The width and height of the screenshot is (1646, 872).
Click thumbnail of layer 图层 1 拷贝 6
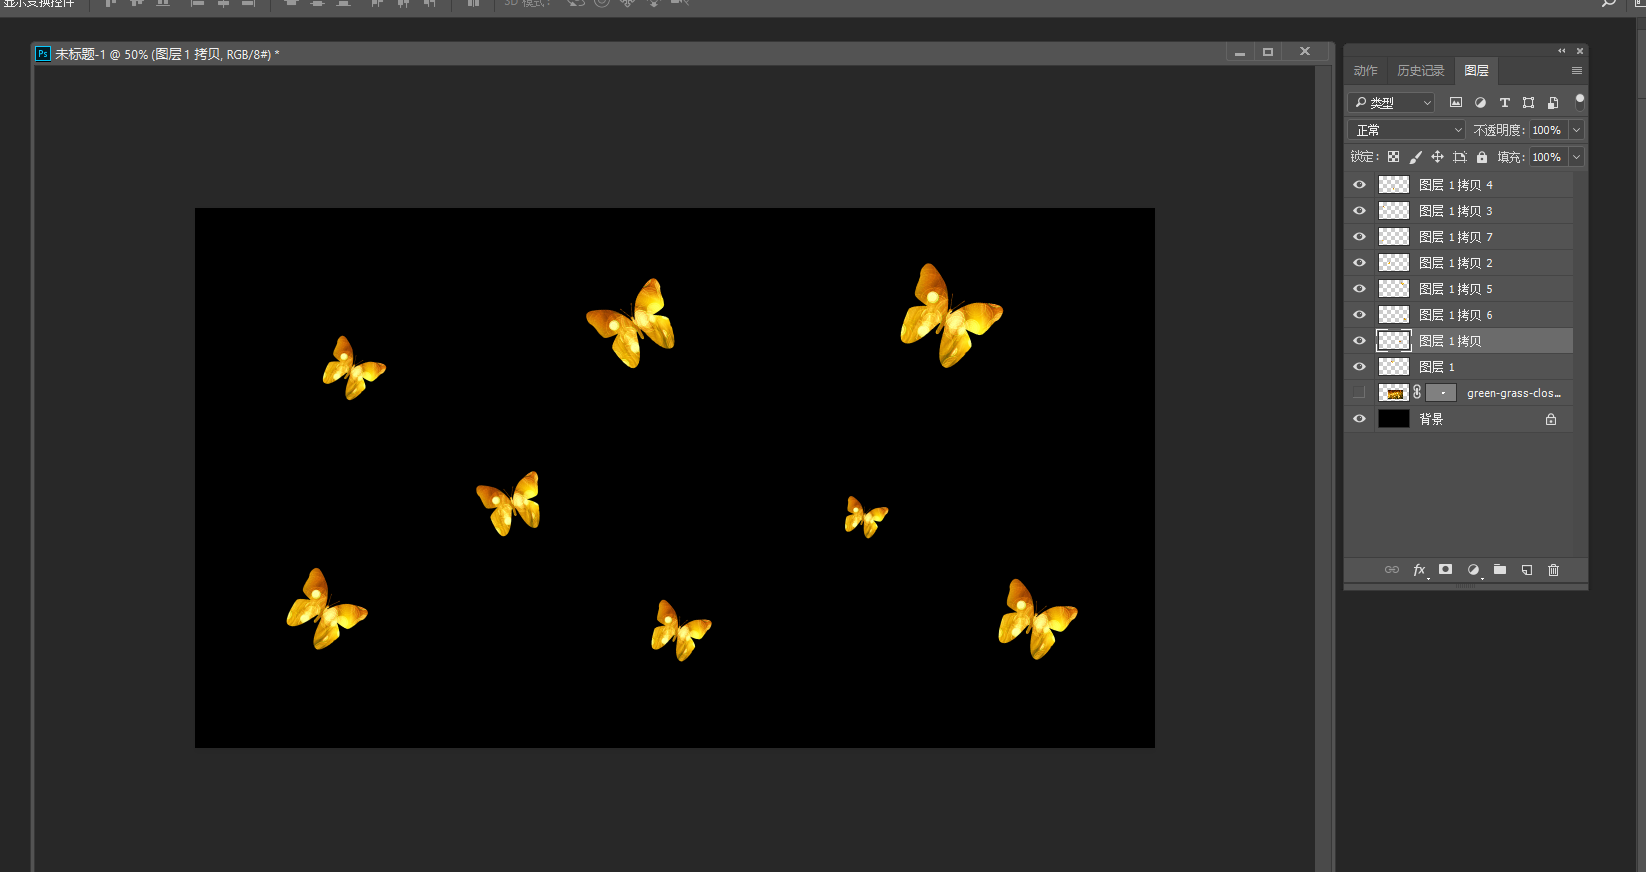(1394, 315)
